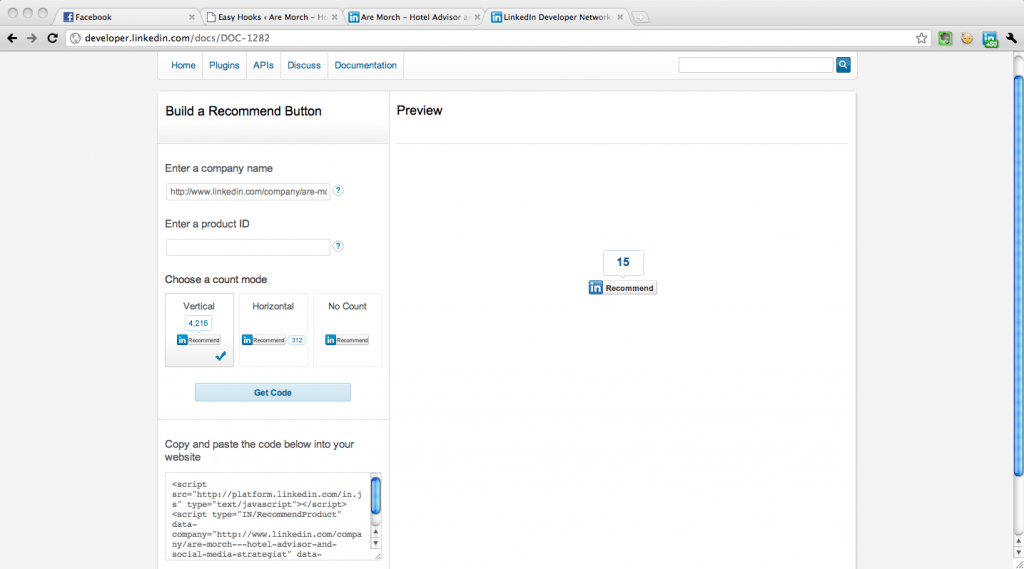
Task: Click the code box scroll up arrow
Action: [x=376, y=532]
